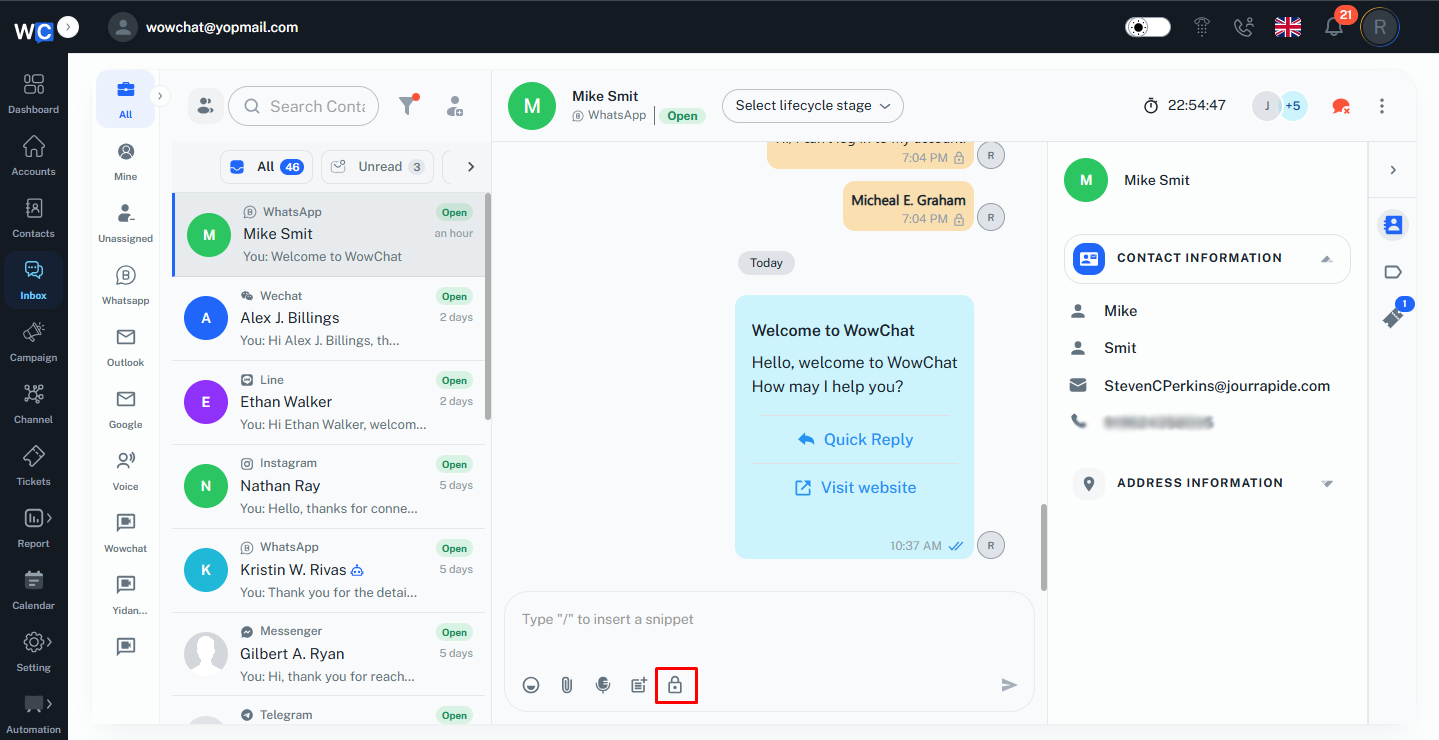
Task: Click the conversation timer 22:54:47
Action: click(1185, 105)
